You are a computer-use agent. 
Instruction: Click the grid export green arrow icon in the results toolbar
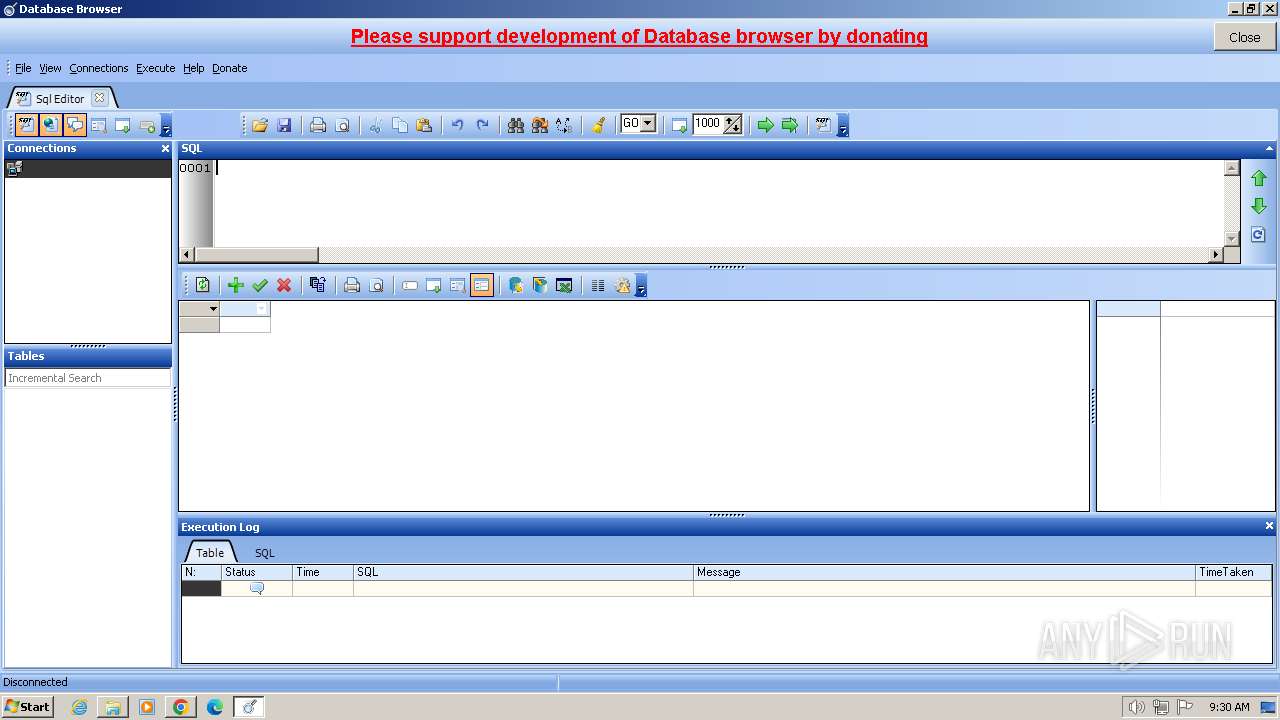434,285
